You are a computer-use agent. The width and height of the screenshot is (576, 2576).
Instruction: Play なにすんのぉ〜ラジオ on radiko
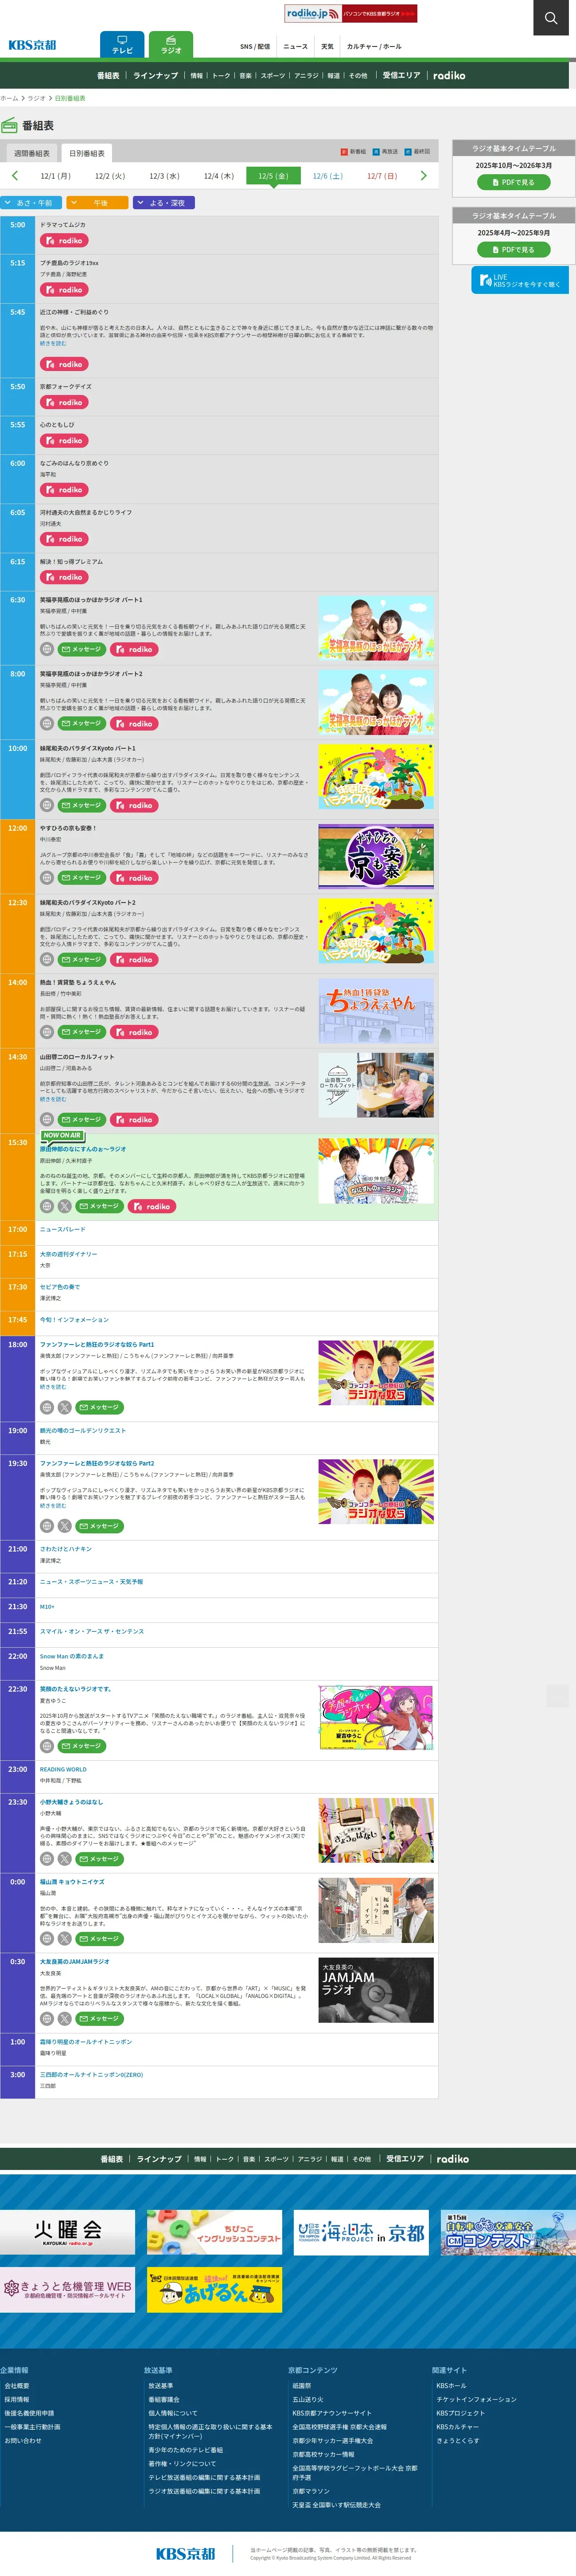(152, 1207)
